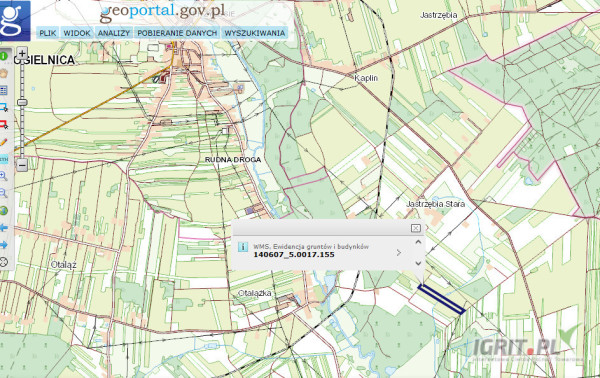The height and width of the screenshot is (378, 600).
Task: Choose the pencil drawing tool
Action: point(3,142)
